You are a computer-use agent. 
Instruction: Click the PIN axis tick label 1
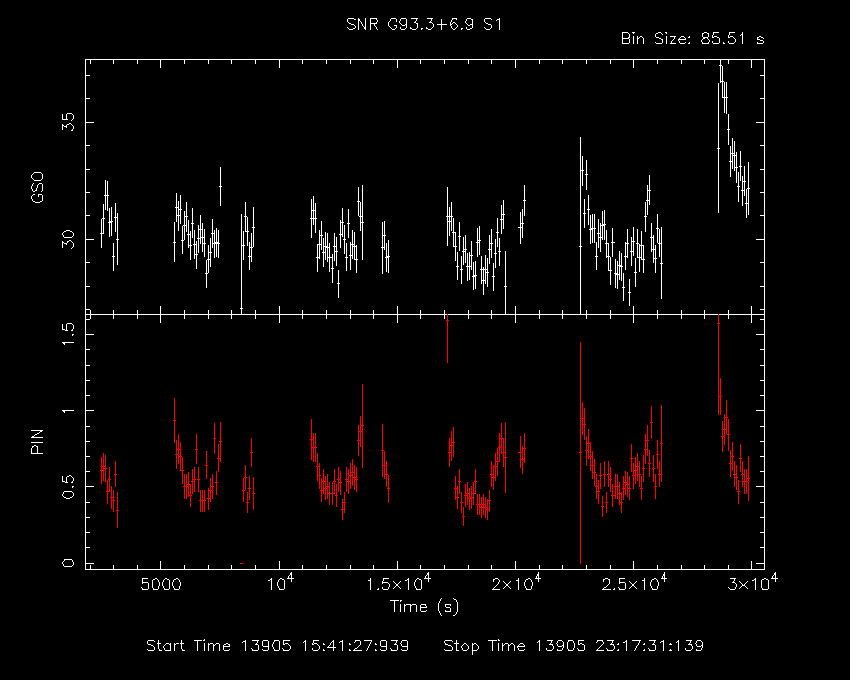68,410
